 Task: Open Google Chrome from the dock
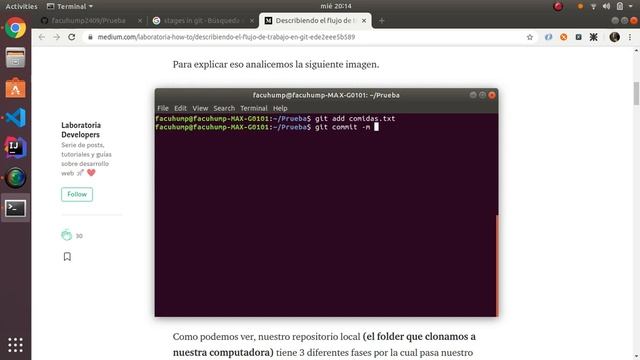tap(16, 28)
